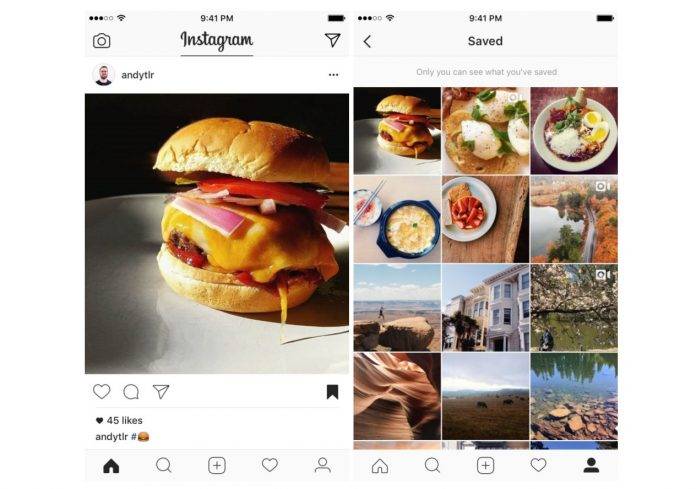Tap new post plus icon in left phone's bottom bar
696x489 pixels.
tap(217, 465)
